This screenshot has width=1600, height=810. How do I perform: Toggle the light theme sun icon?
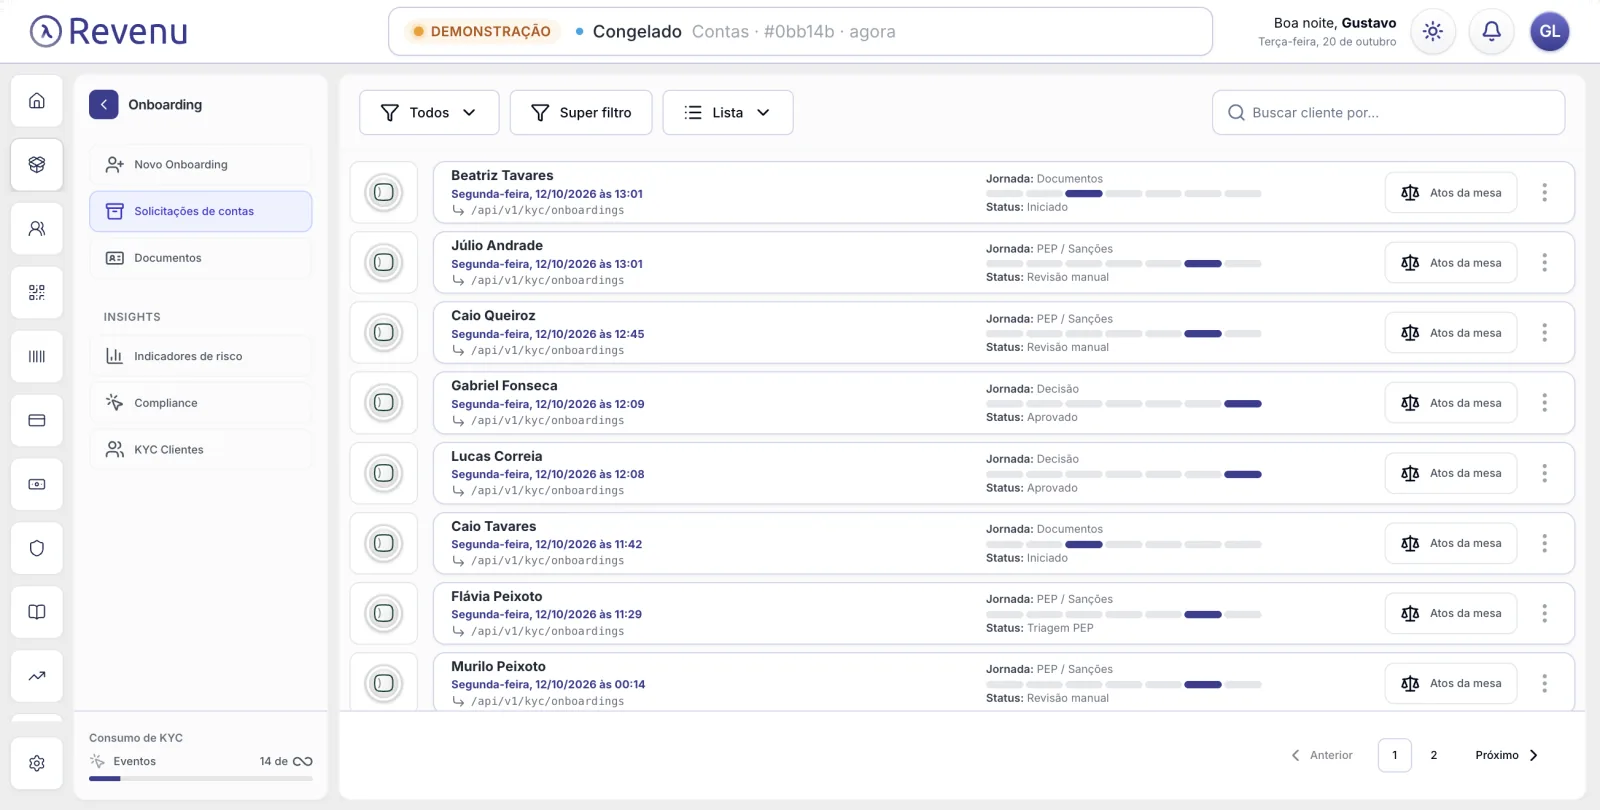(1433, 32)
